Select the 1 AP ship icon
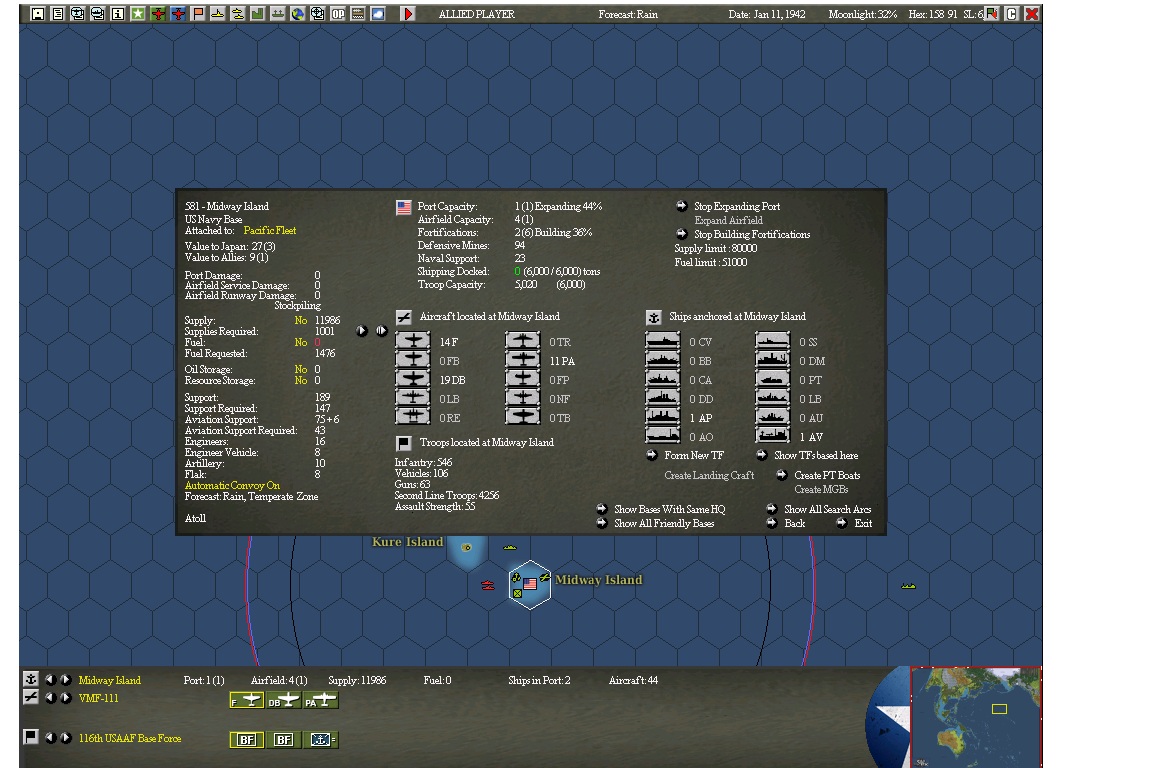Viewport: 1152px width, 768px height. 663,417
